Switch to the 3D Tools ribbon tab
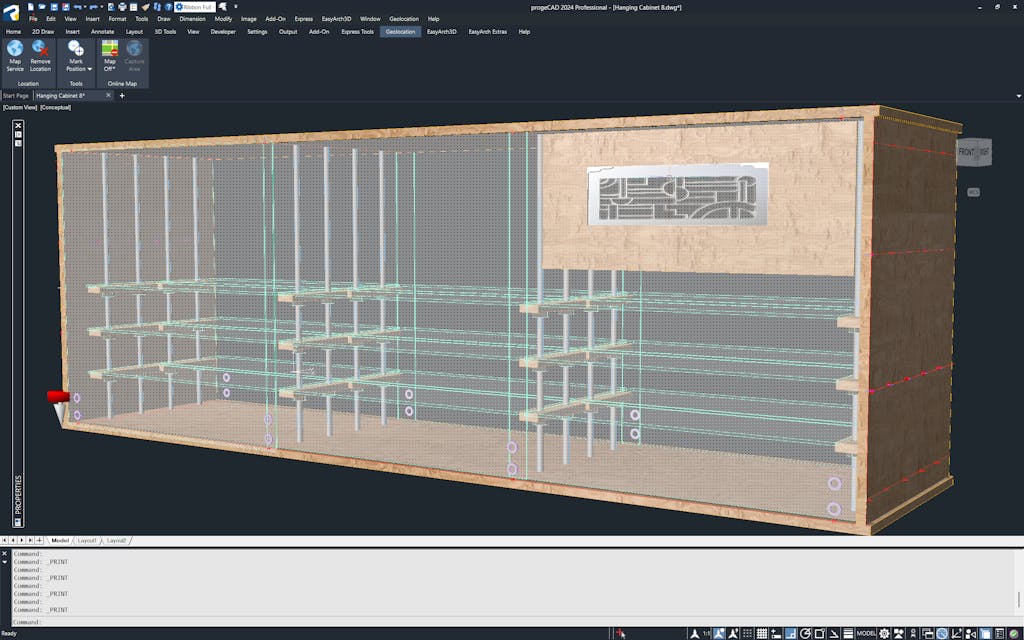The image size is (1024, 640). click(x=164, y=32)
